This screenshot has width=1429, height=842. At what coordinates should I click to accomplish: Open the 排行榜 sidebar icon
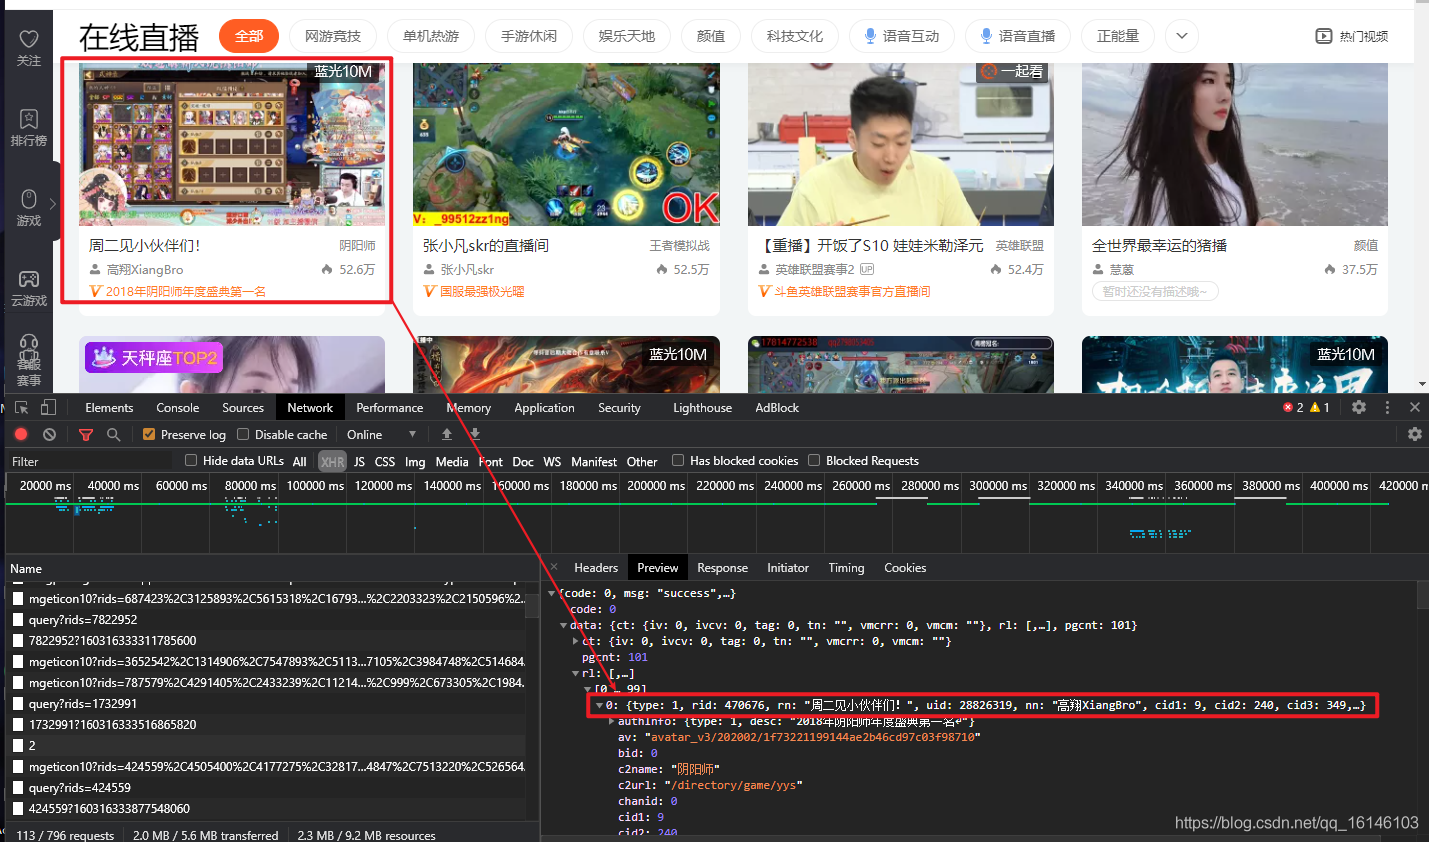point(29,119)
